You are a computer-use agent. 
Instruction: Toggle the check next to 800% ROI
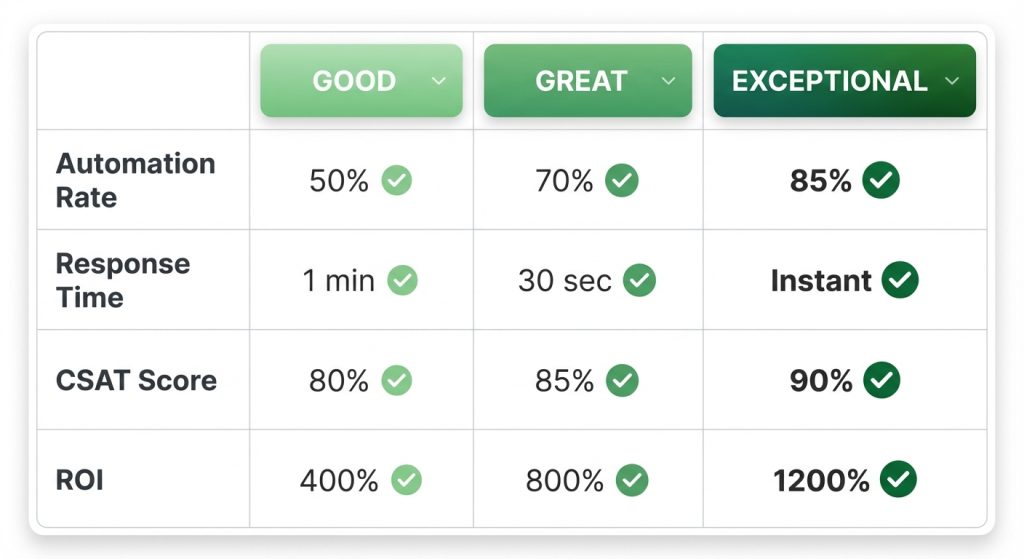point(632,480)
